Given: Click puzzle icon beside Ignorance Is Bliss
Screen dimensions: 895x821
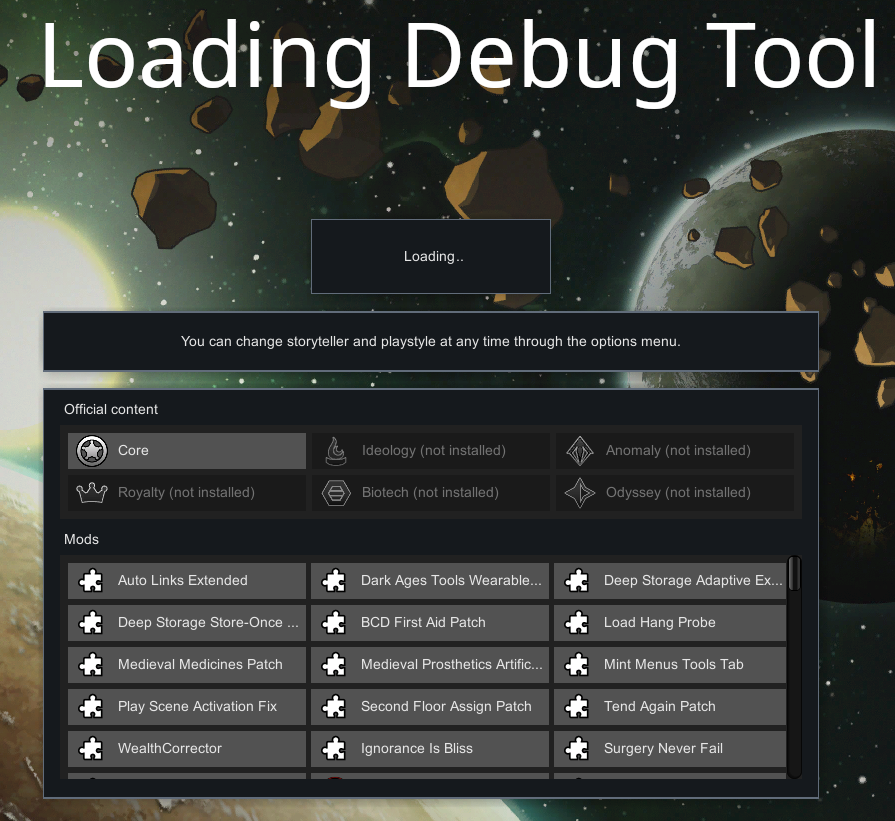Looking at the screenshot, I should pyautogui.click(x=334, y=748).
